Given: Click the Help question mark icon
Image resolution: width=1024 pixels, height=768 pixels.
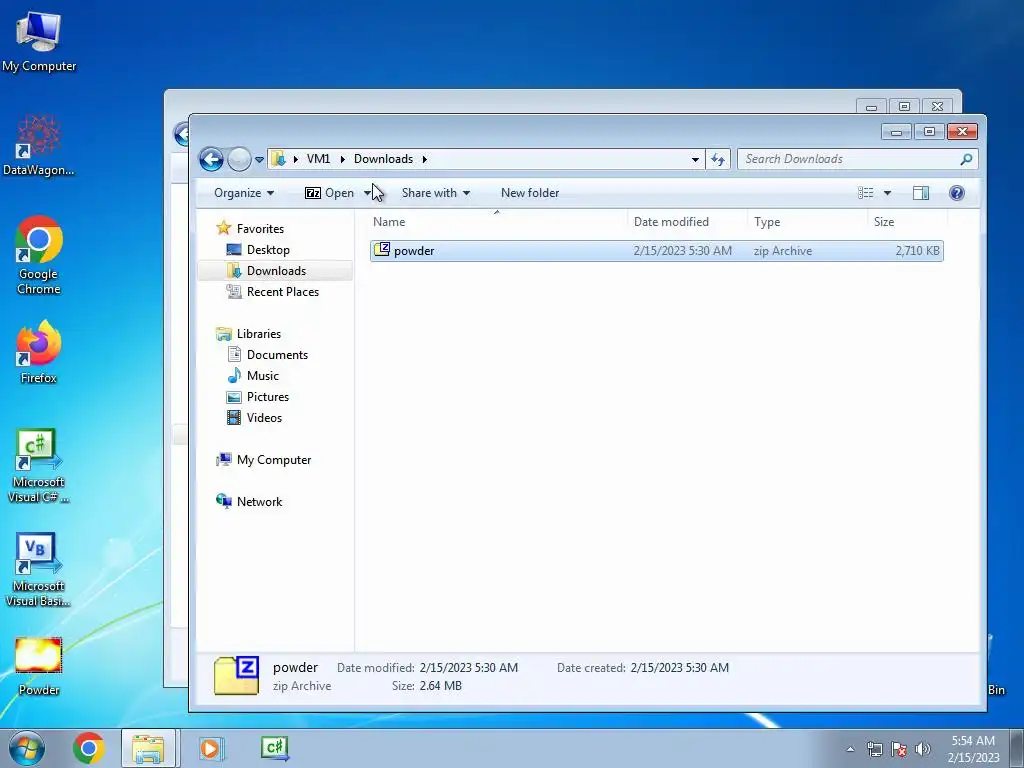Looking at the screenshot, I should [x=957, y=193].
